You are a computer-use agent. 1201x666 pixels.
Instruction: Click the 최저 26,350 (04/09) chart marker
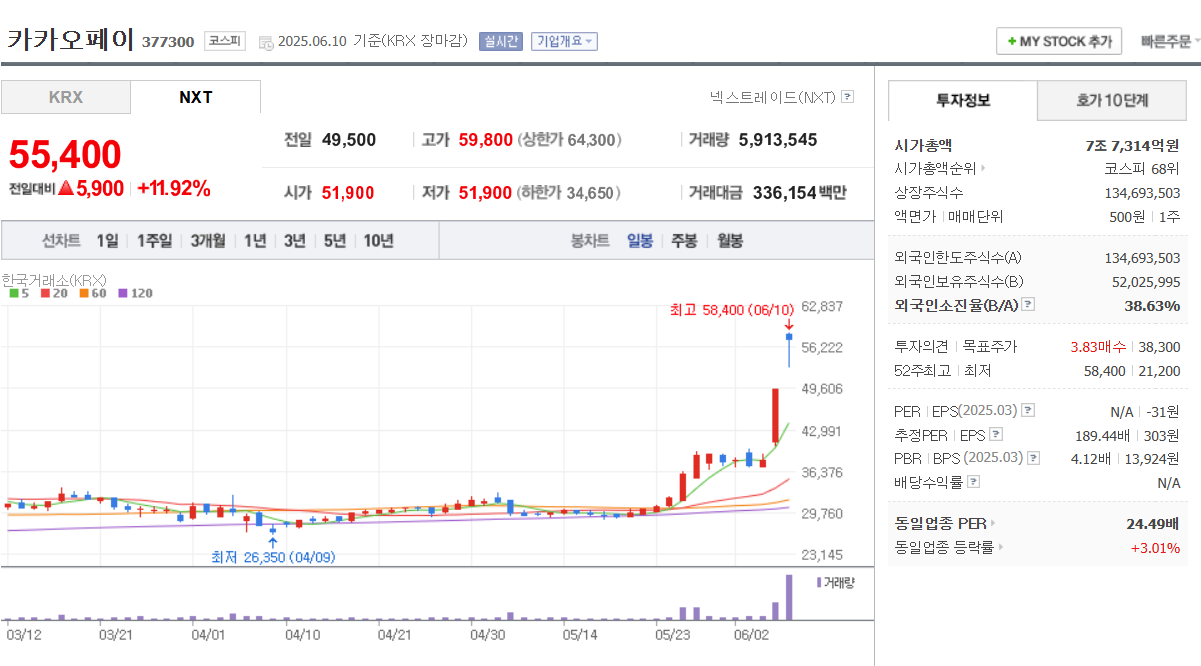tap(273, 557)
